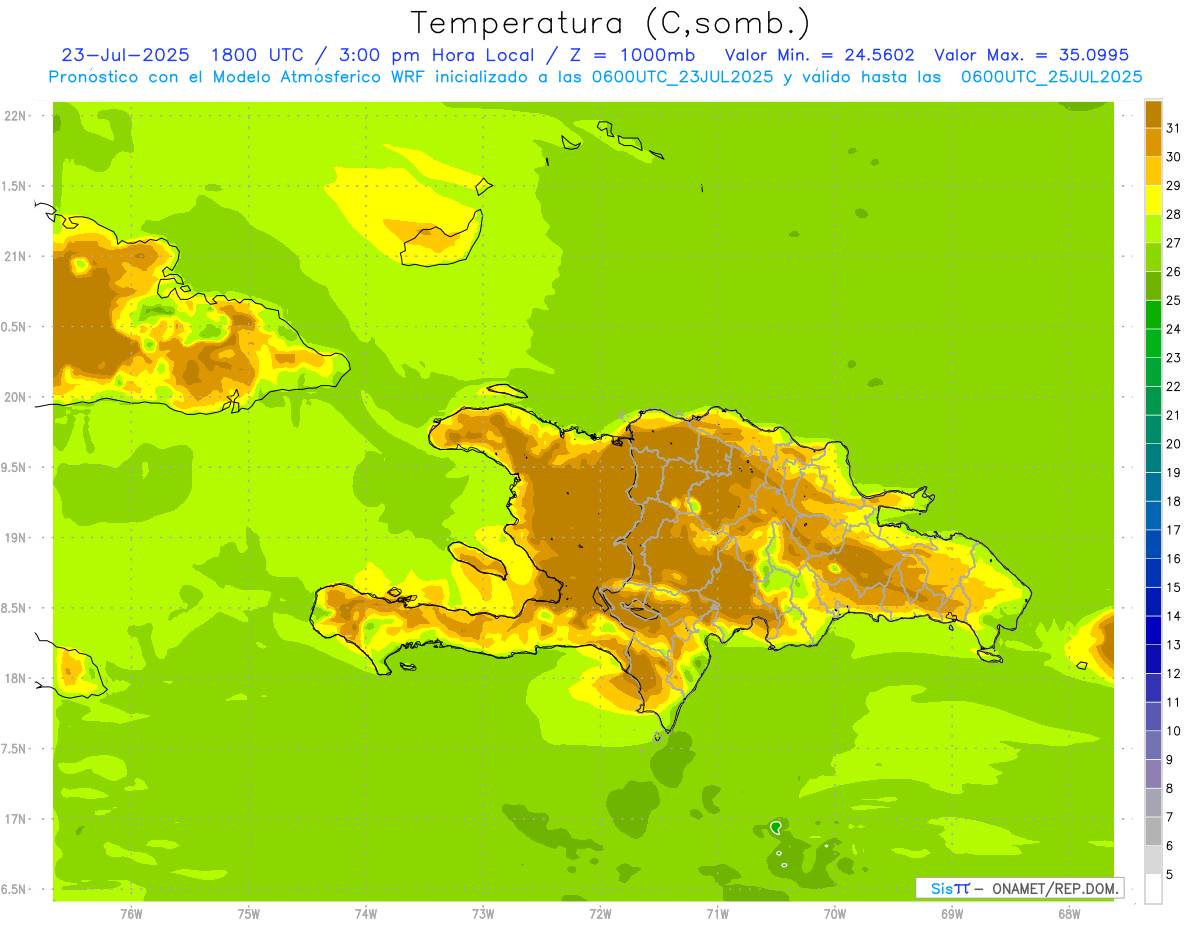The height and width of the screenshot is (927, 1200).
Task: Click legend value '18'
Action: (x=1173, y=501)
